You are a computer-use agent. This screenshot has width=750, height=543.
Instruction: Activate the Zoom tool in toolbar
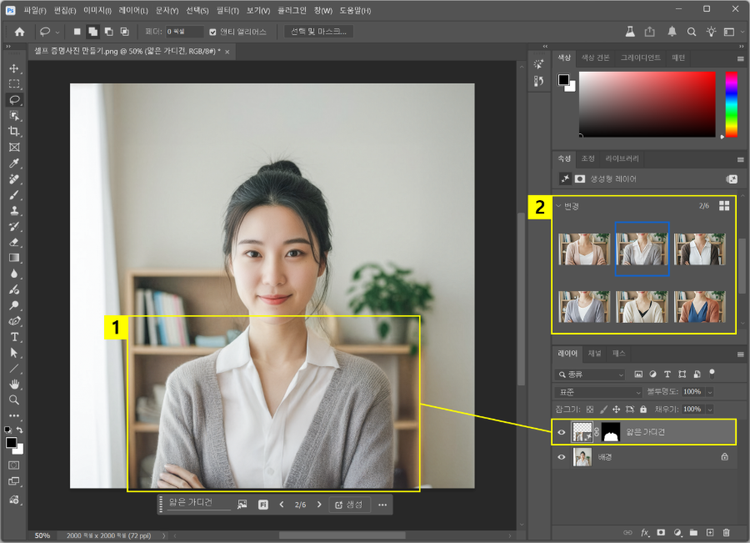[14, 399]
